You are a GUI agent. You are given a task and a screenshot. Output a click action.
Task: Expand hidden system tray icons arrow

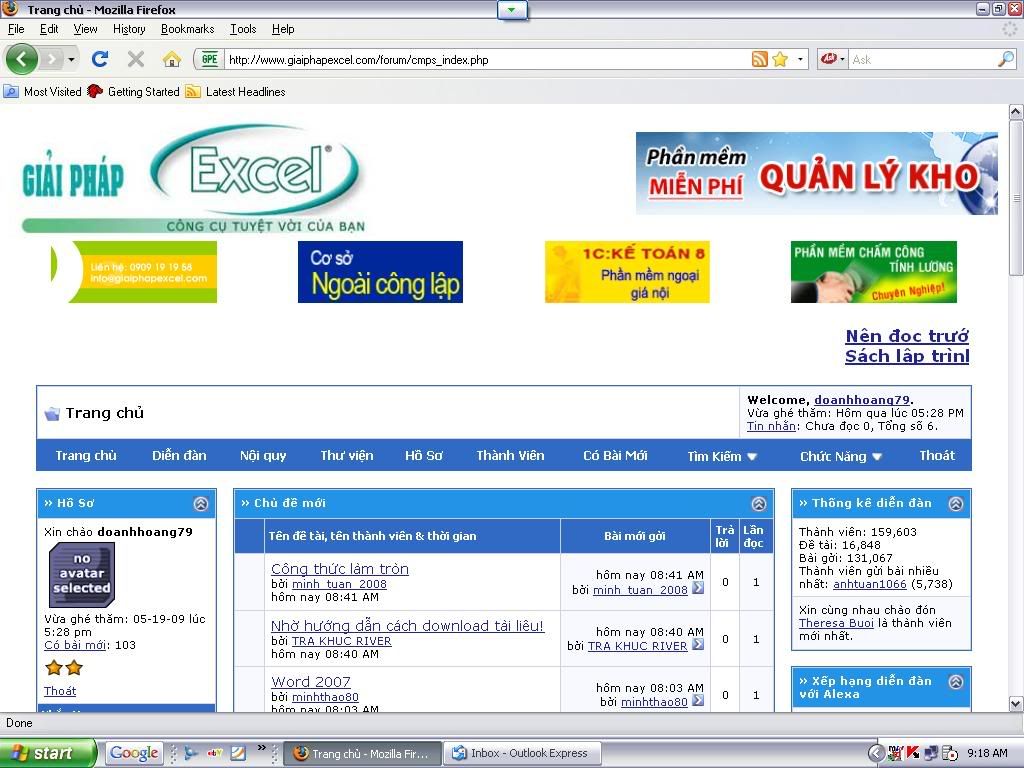(x=876, y=753)
